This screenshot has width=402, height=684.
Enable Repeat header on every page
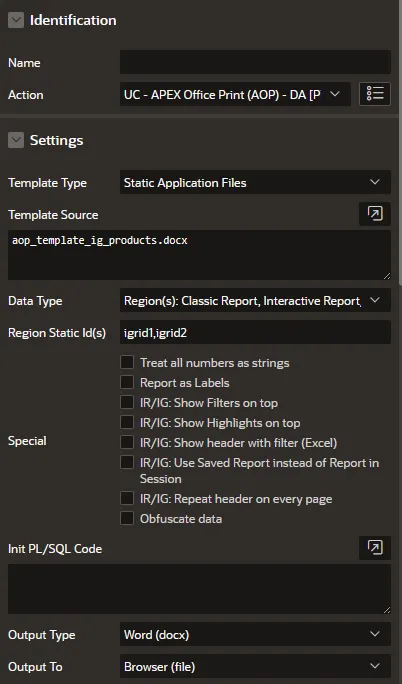click(x=127, y=498)
